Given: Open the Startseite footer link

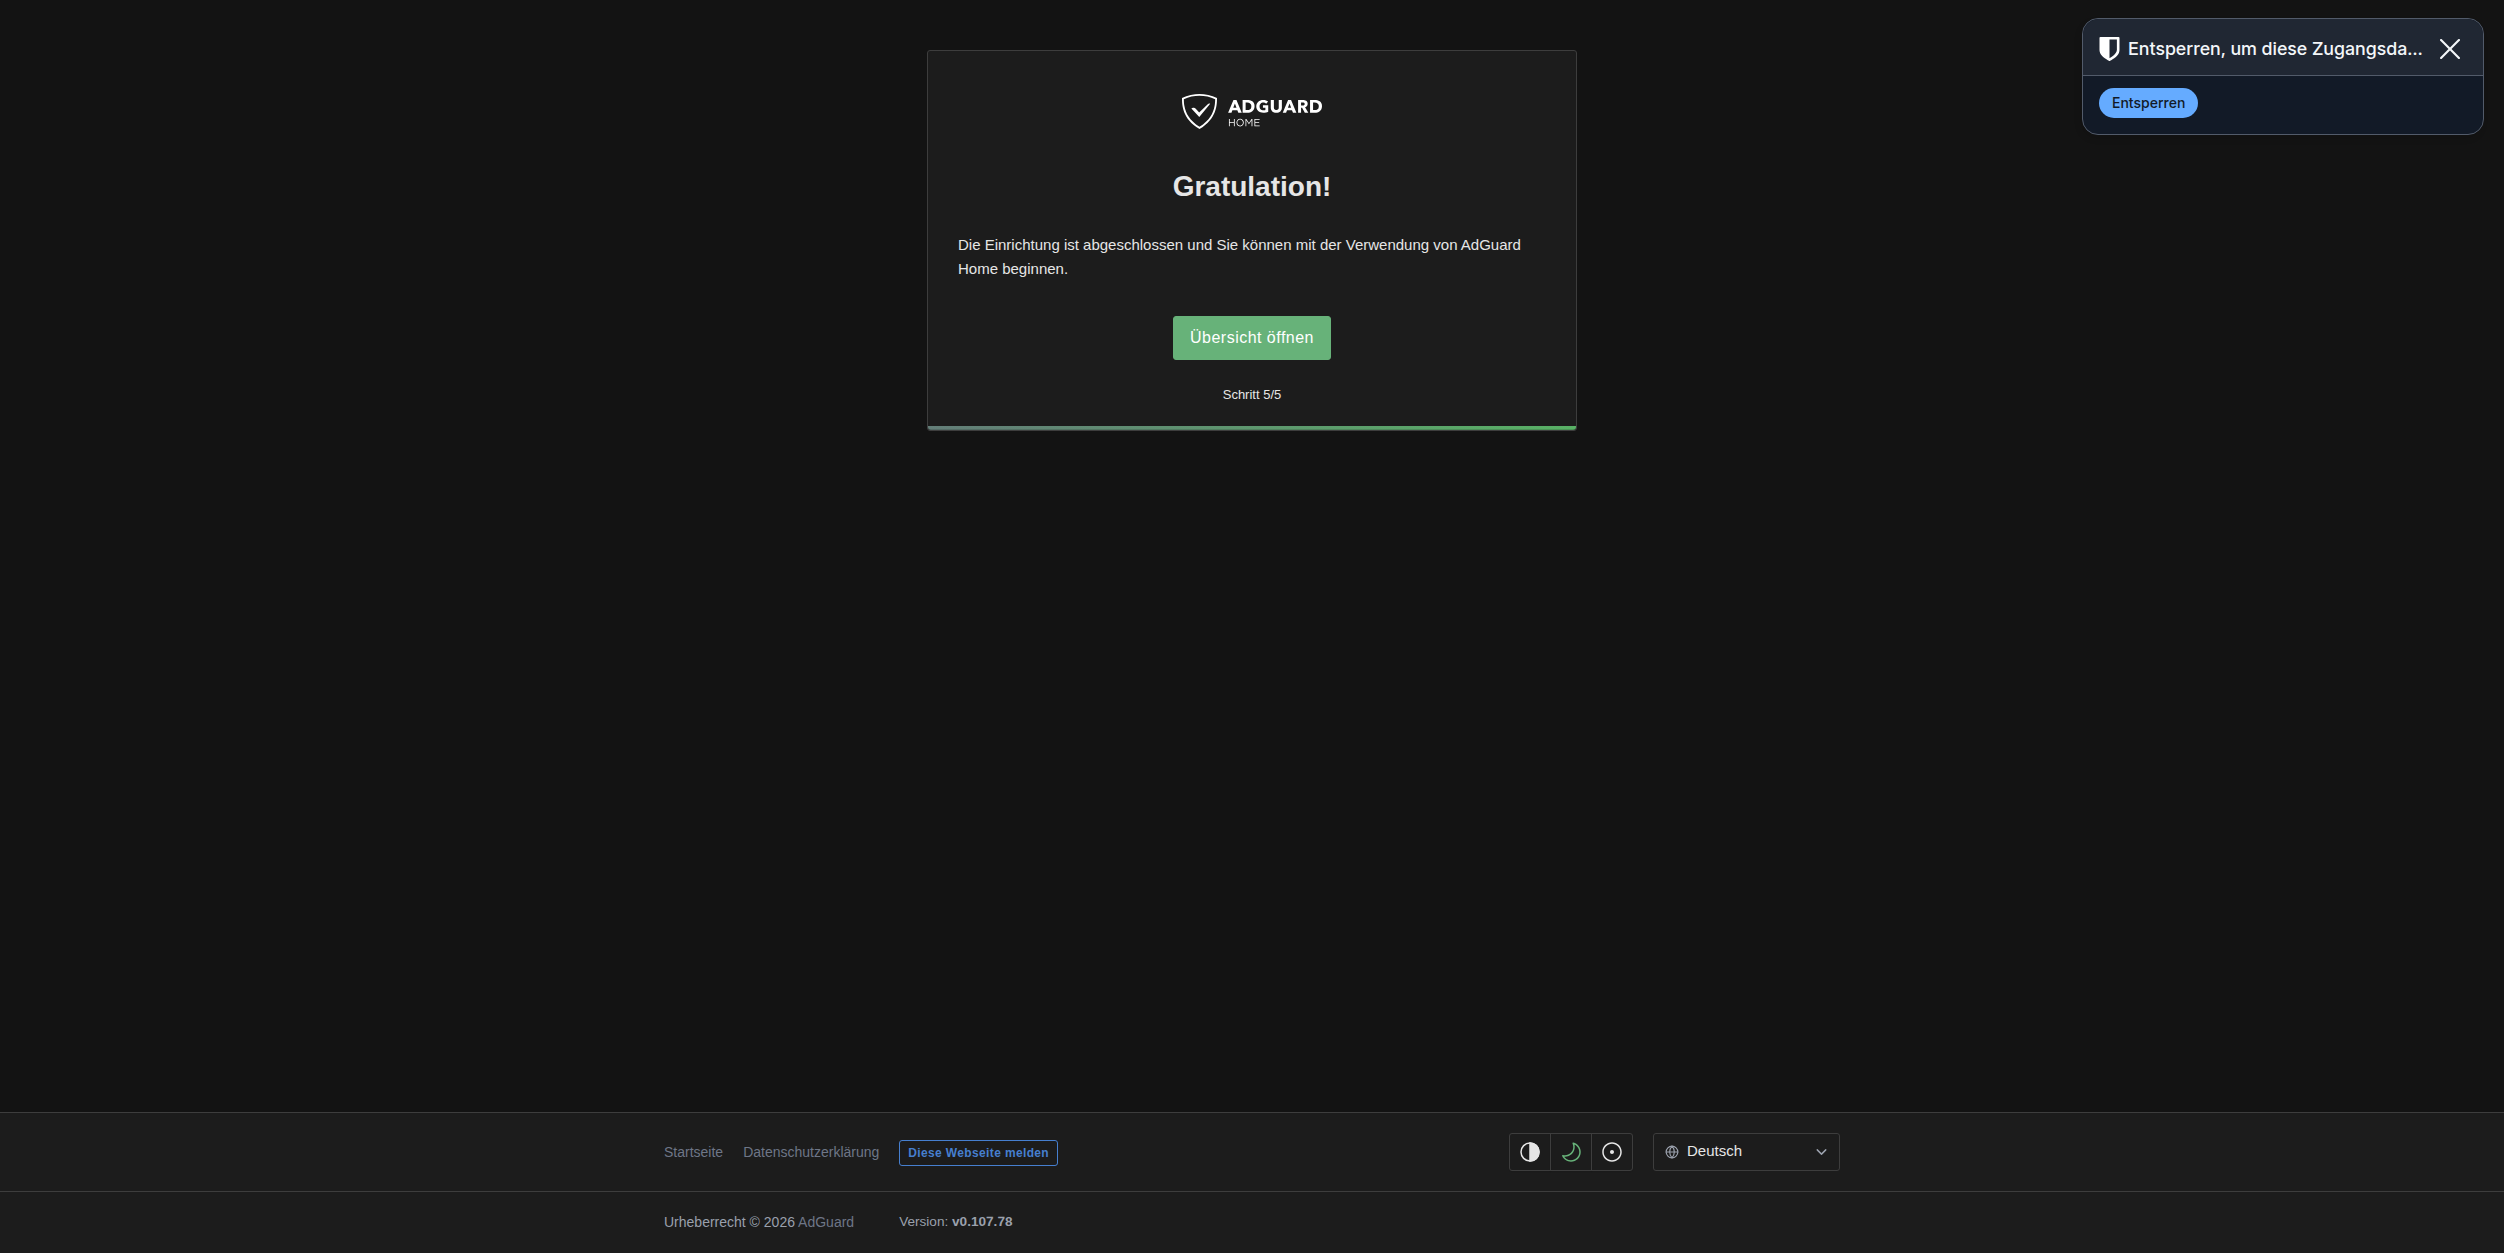Looking at the screenshot, I should coord(693,1152).
